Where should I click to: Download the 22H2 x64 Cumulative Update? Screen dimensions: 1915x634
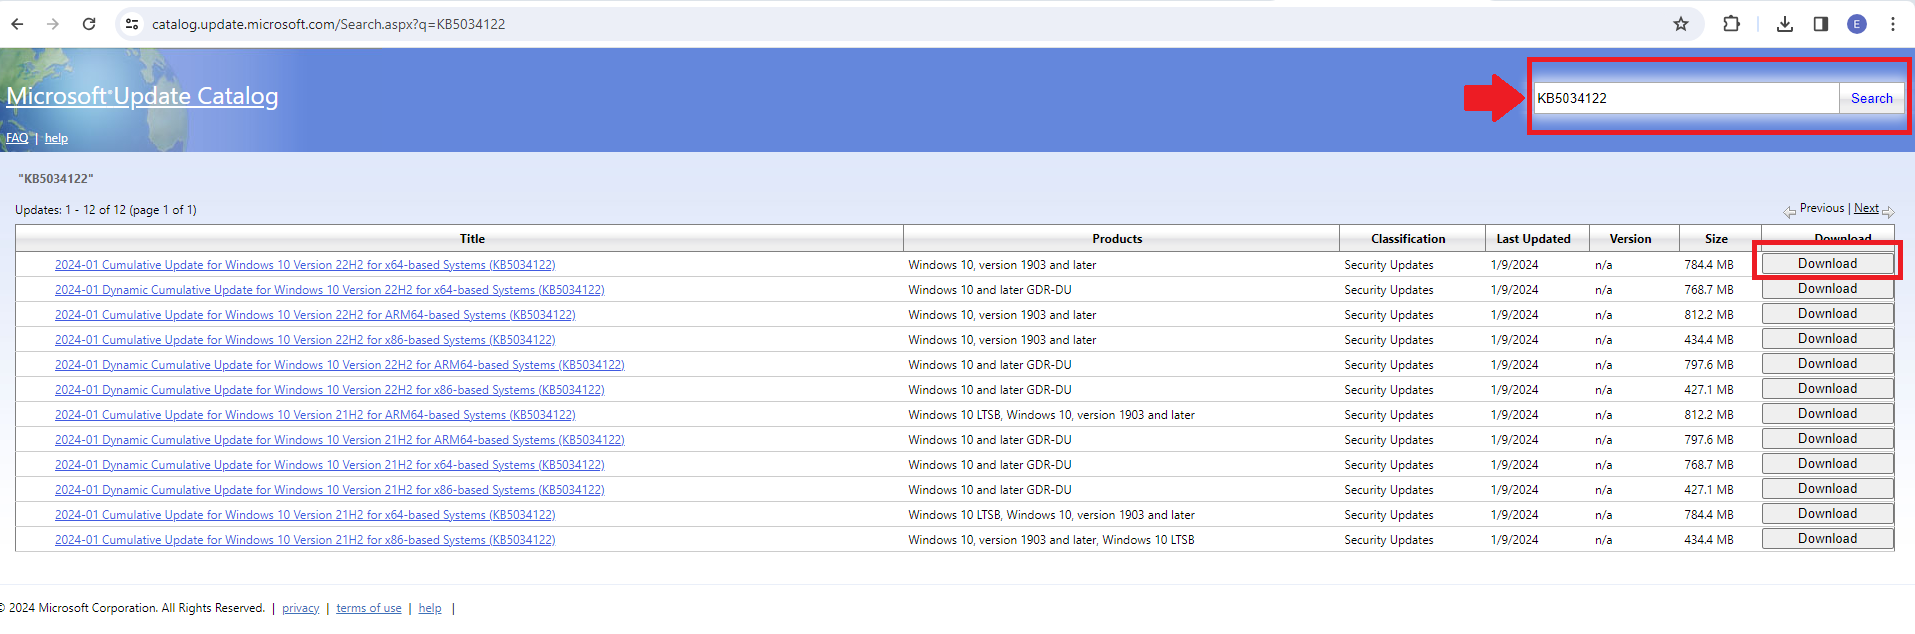[1827, 264]
